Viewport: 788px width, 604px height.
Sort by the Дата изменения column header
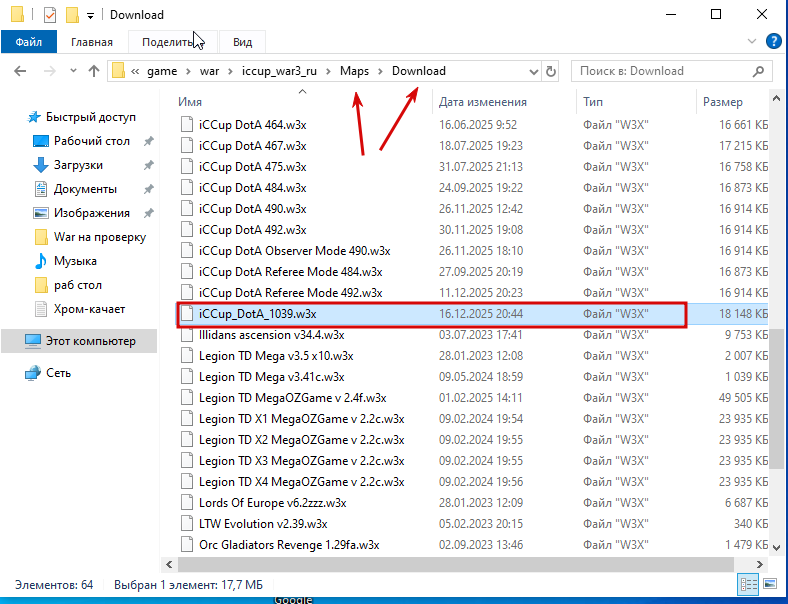coord(482,102)
